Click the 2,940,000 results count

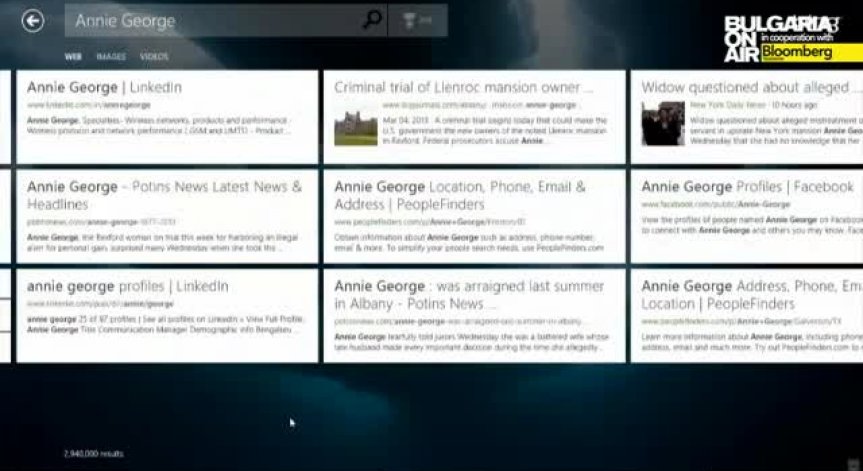[x=94, y=454]
